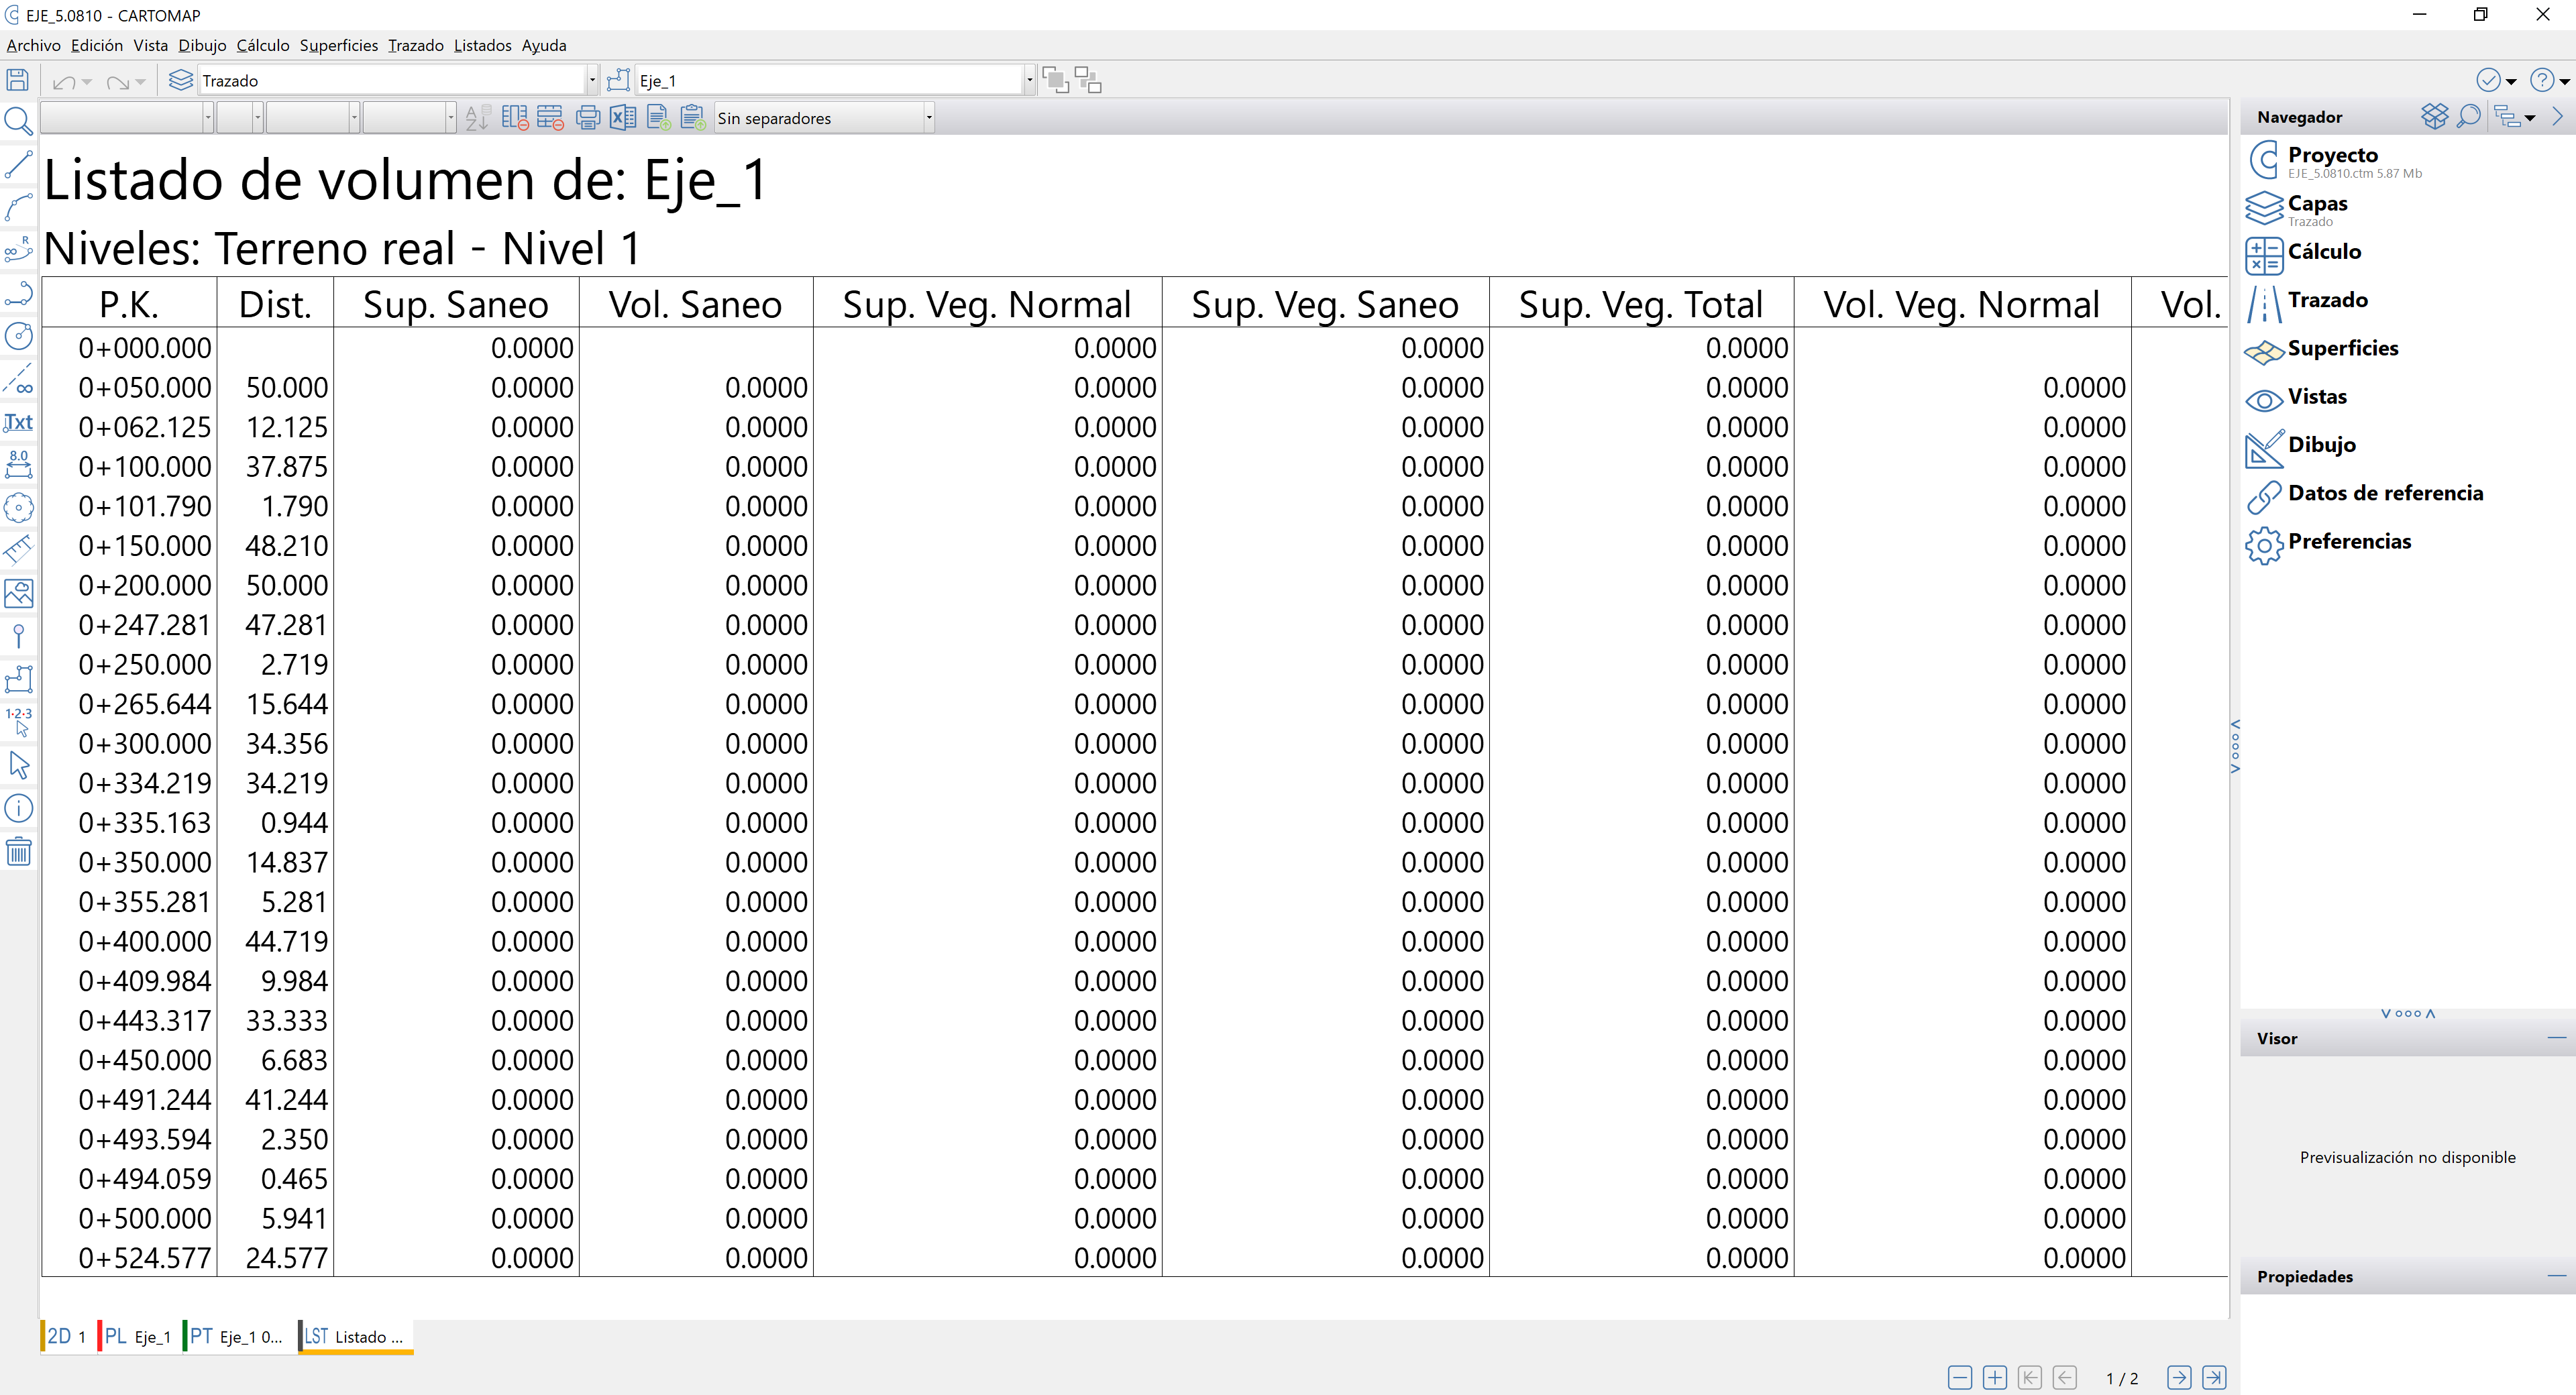Open the Eje_1 axis dropdown

[x=1029, y=80]
